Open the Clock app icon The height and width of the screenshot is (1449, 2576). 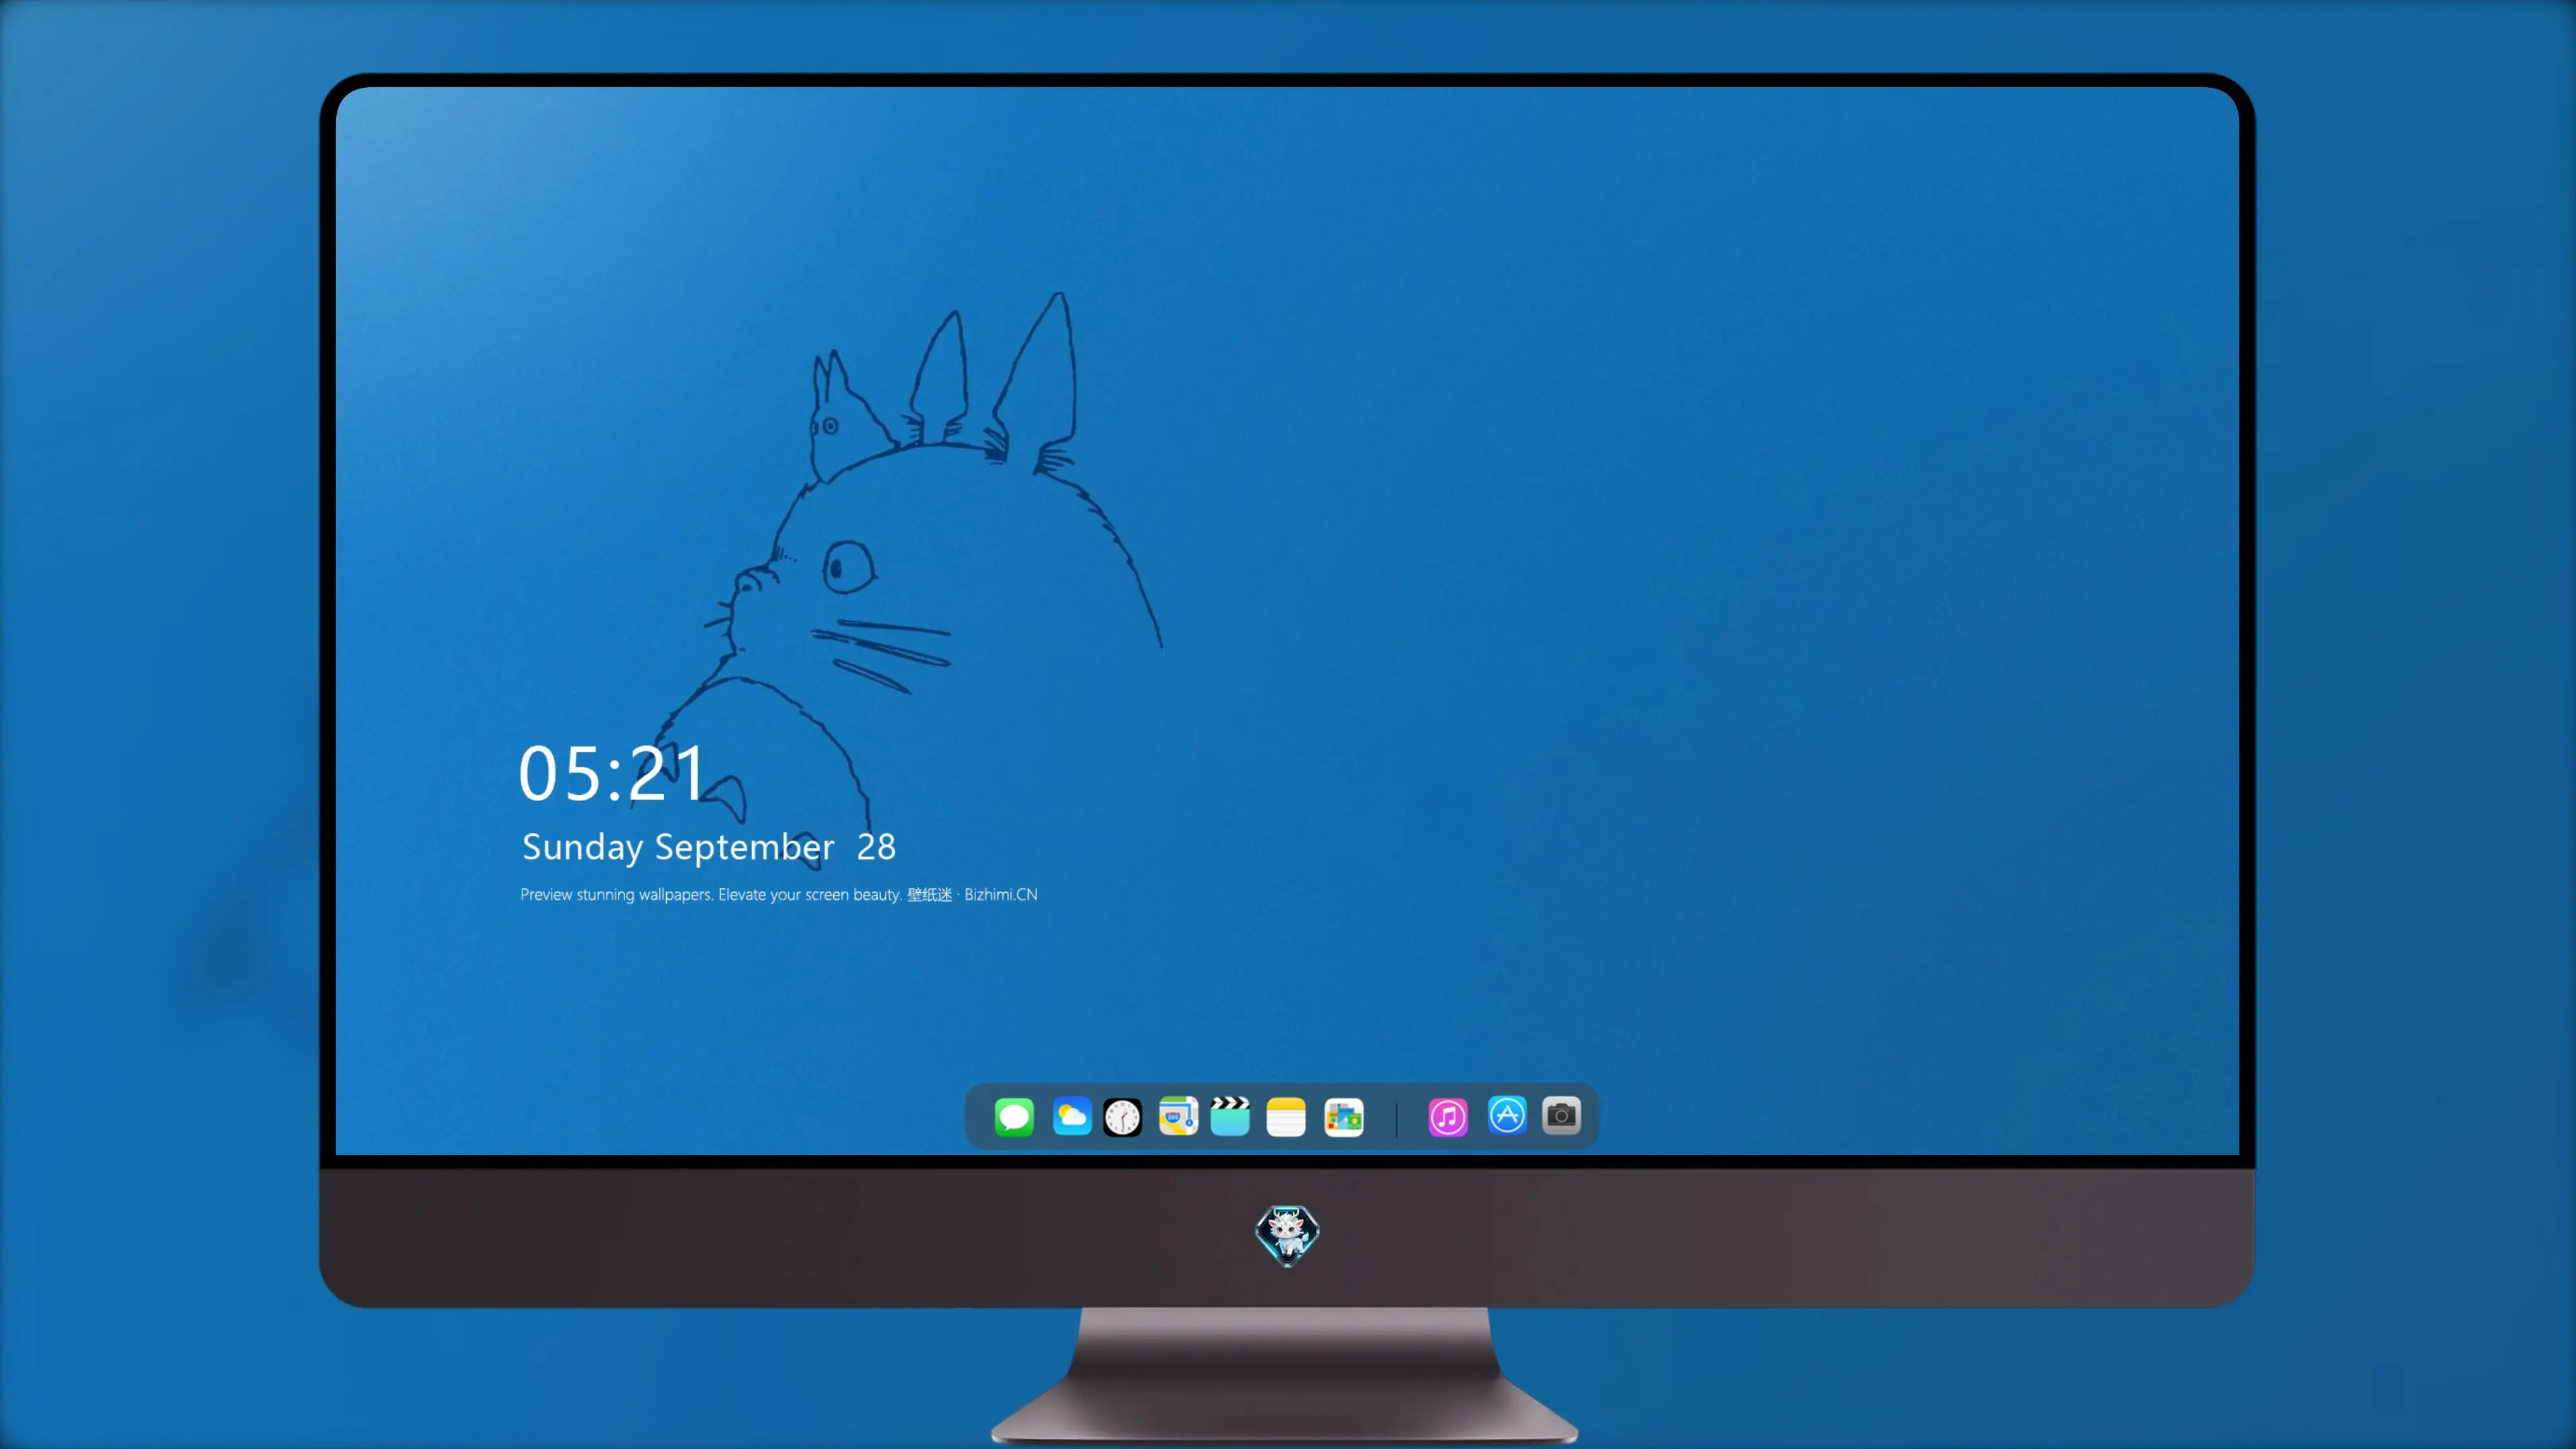(x=1122, y=1116)
